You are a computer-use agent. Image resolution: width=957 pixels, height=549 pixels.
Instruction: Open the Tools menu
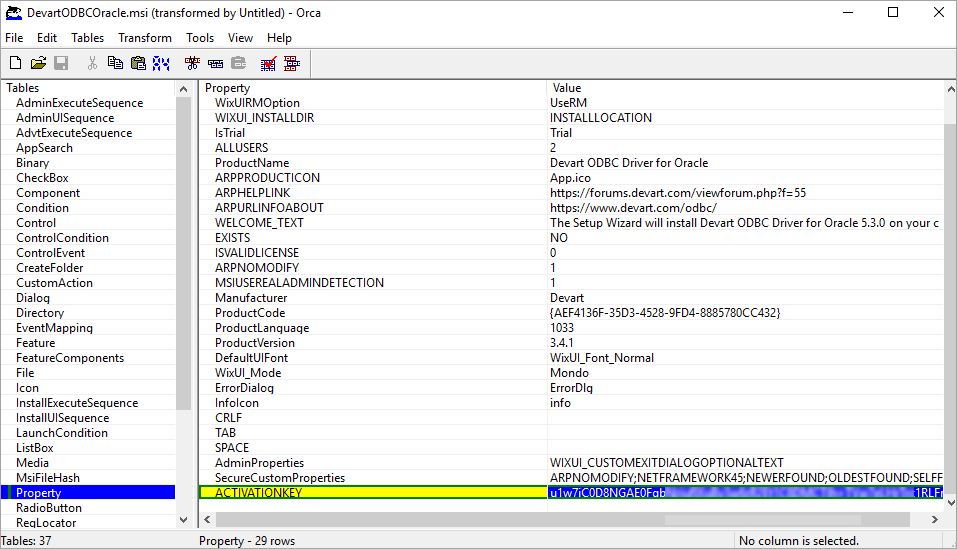pyautogui.click(x=200, y=38)
